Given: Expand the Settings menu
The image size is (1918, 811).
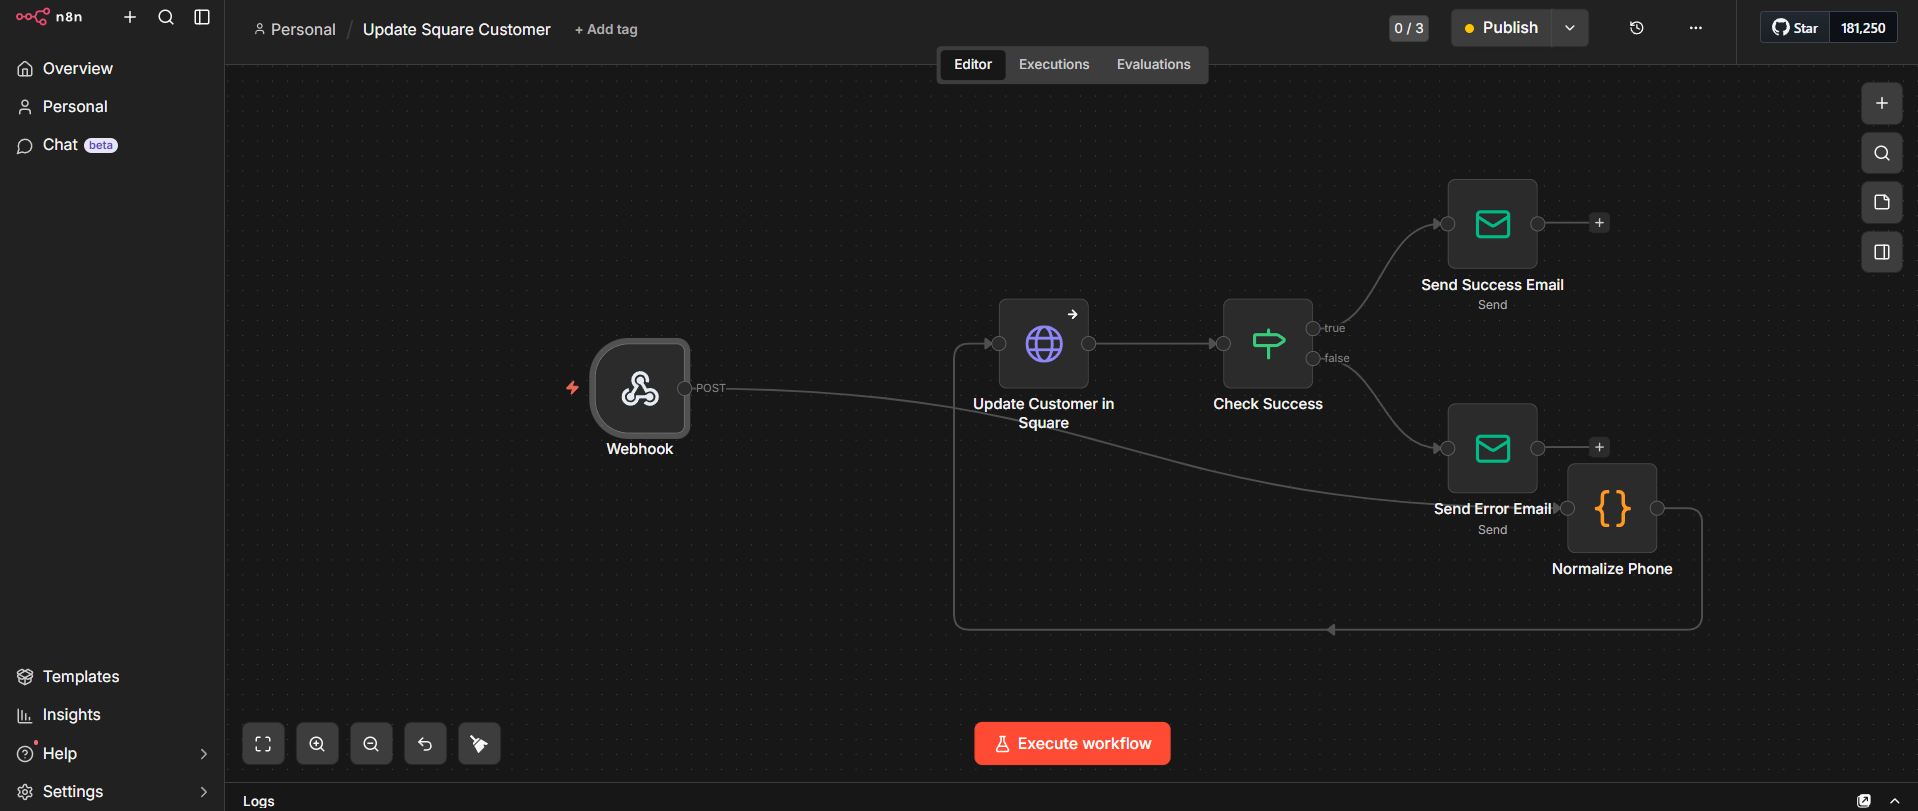Looking at the screenshot, I should (112, 791).
